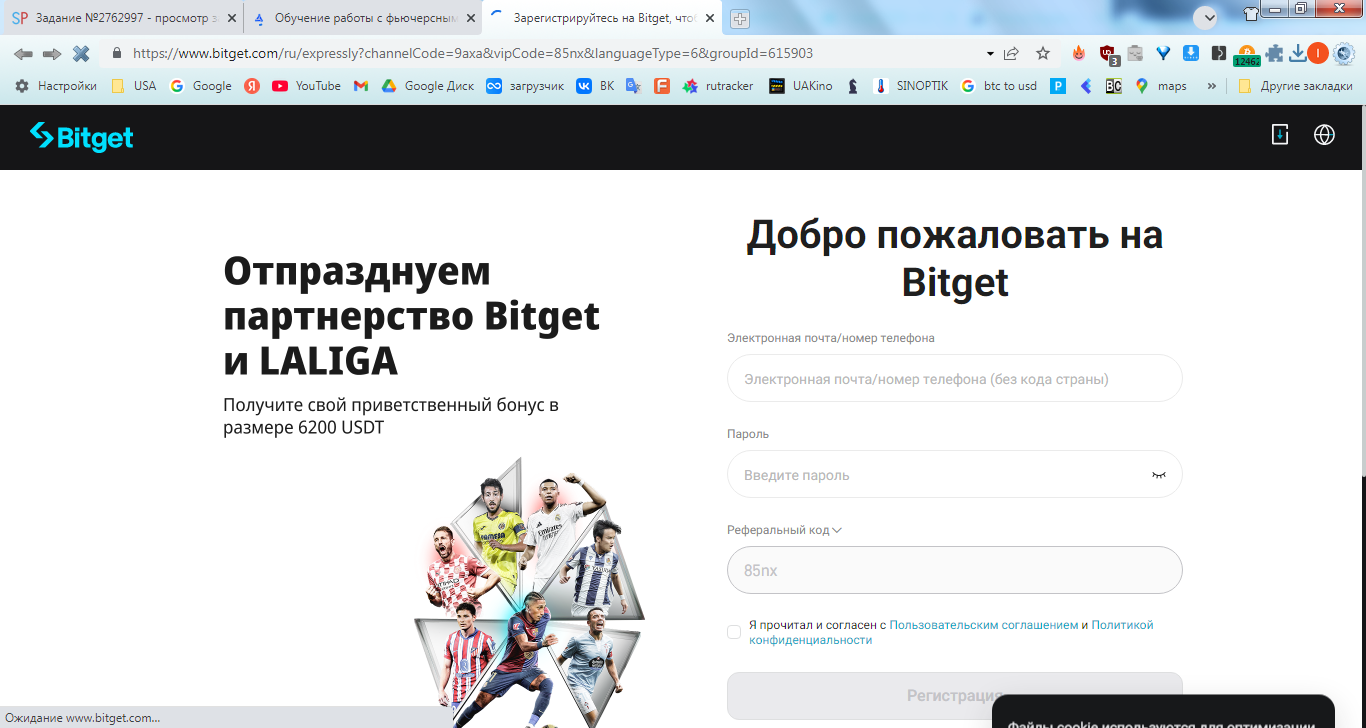This screenshot has height=728, width=1366.
Task: Open the 'ВК' bookmark
Action: pos(596,86)
